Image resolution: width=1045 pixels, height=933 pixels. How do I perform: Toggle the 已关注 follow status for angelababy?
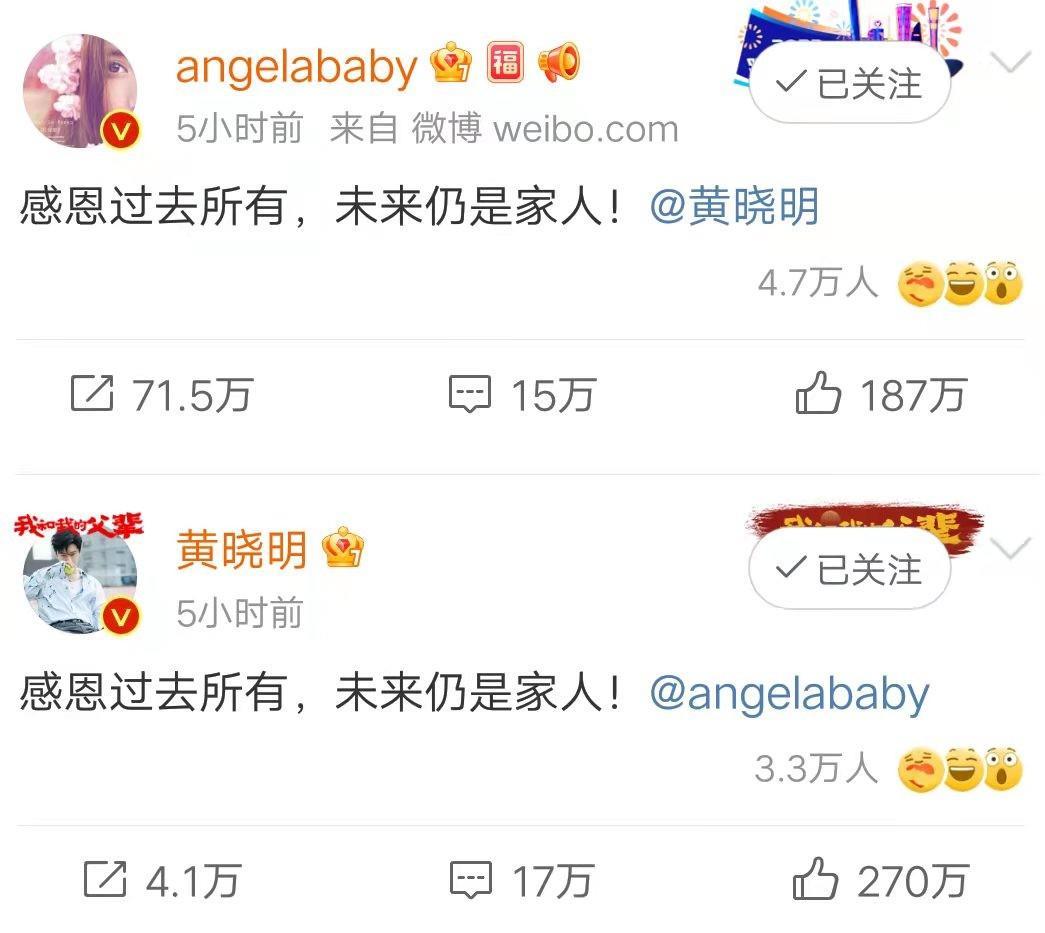(850, 83)
